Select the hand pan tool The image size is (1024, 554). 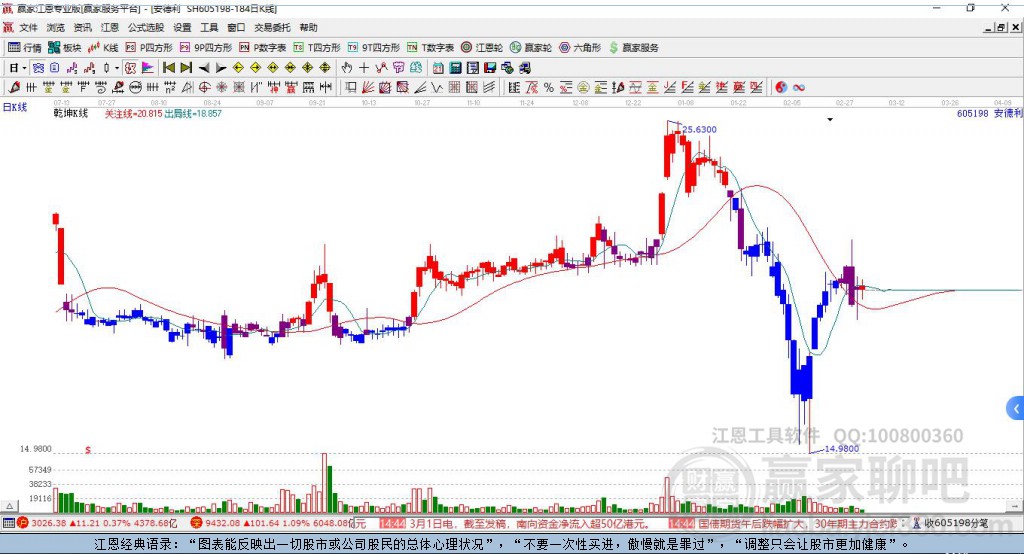pos(347,67)
